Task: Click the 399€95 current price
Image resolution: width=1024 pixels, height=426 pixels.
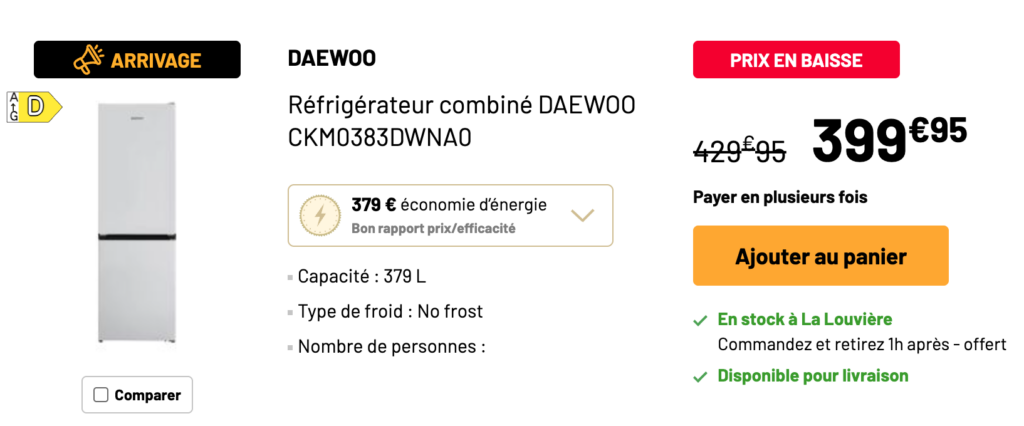Action: click(x=889, y=139)
